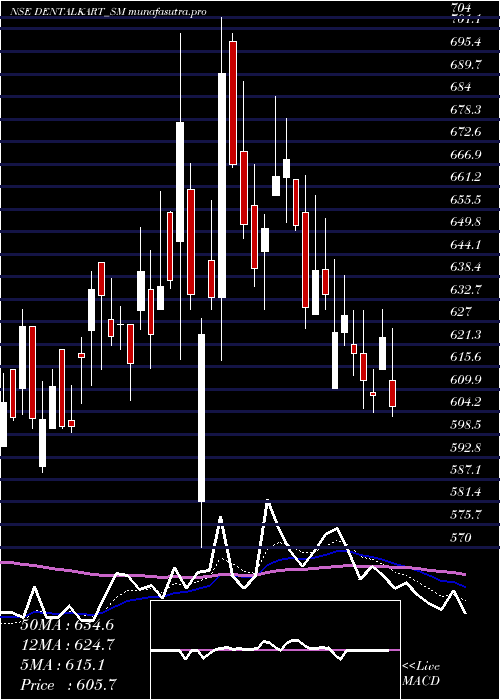Screen dimensions: 500x700
Task: Click the 689.7 price axis label
Action: click(x=466, y=65)
